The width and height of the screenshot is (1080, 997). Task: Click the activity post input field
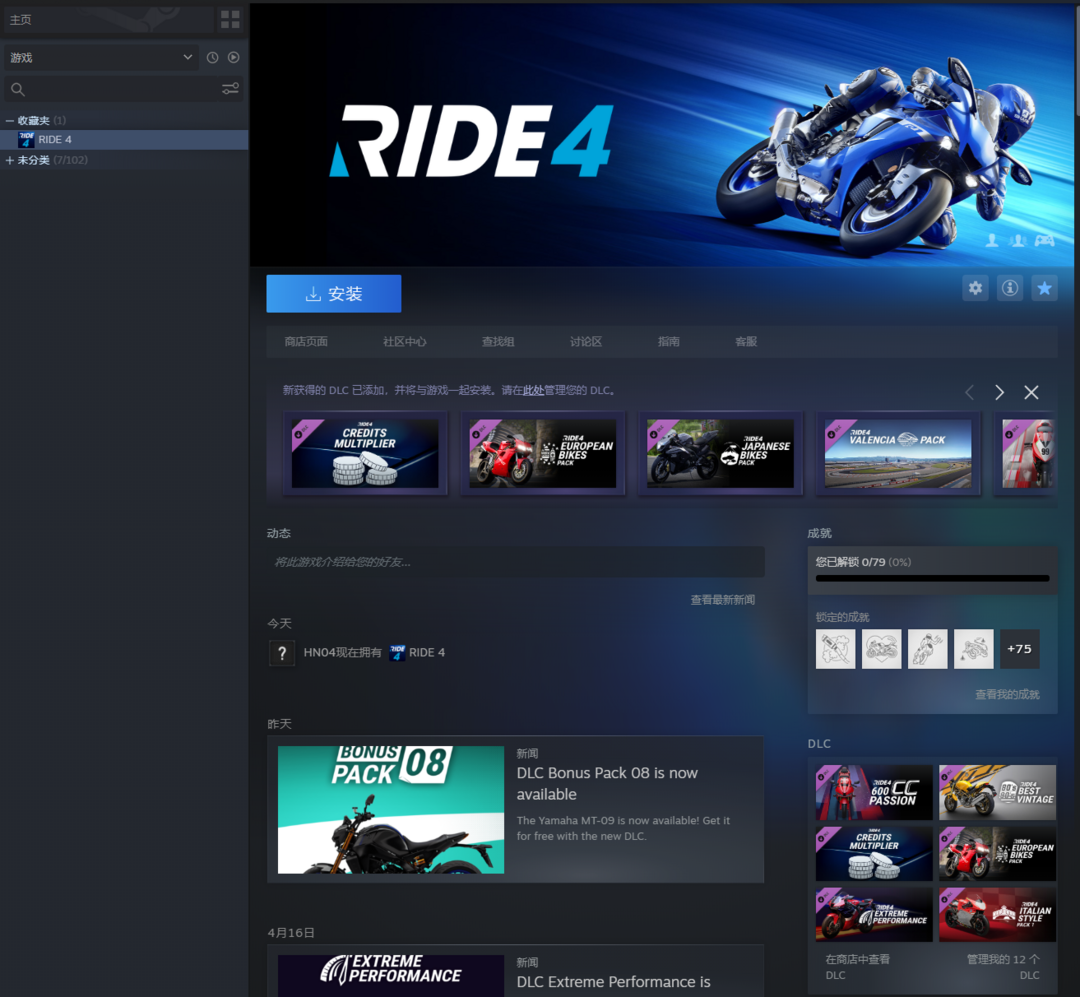point(515,562)
